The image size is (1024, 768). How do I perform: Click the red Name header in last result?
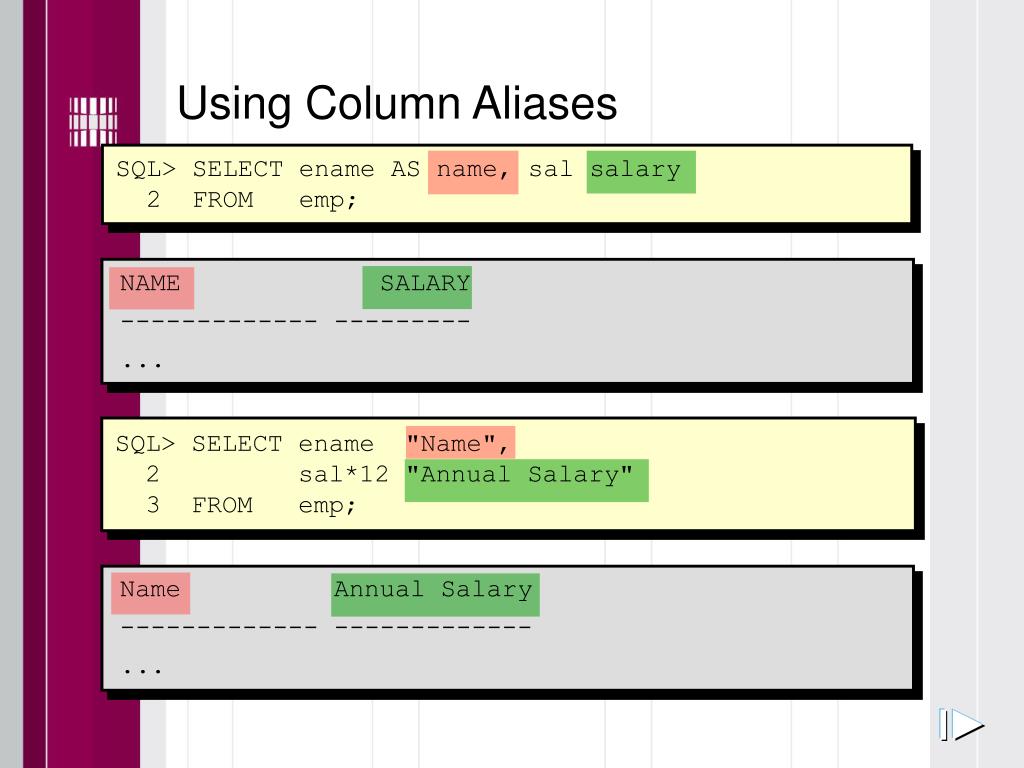150,590
